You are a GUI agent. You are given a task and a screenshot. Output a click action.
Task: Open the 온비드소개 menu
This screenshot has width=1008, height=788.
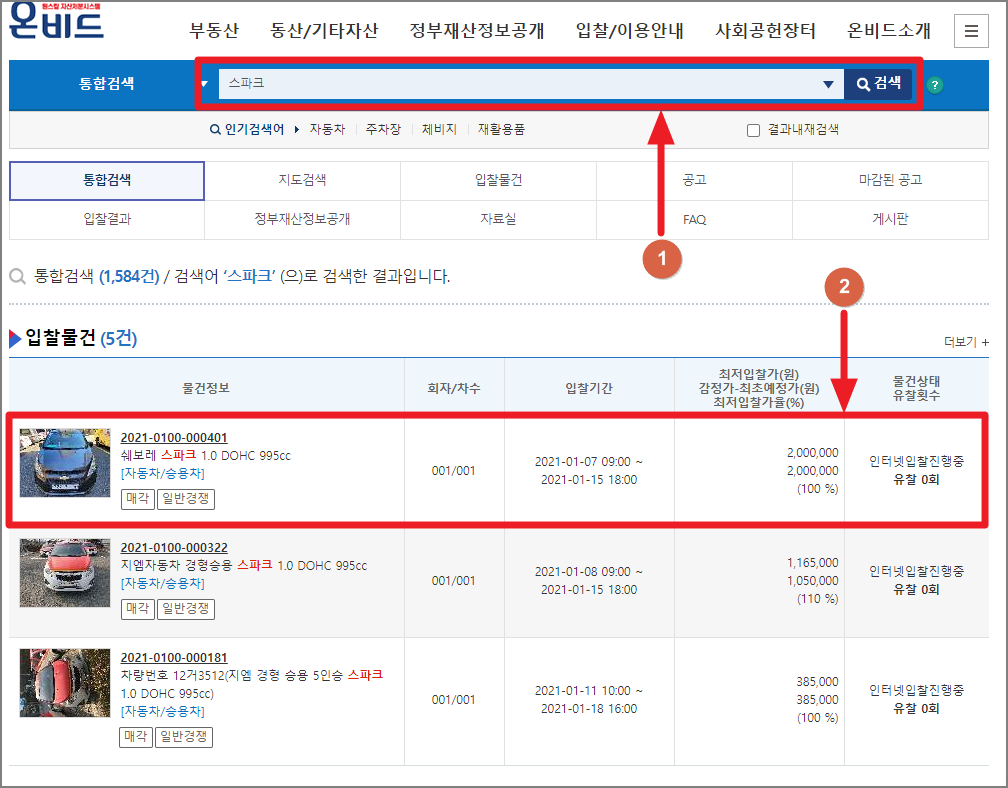point(888,30)
